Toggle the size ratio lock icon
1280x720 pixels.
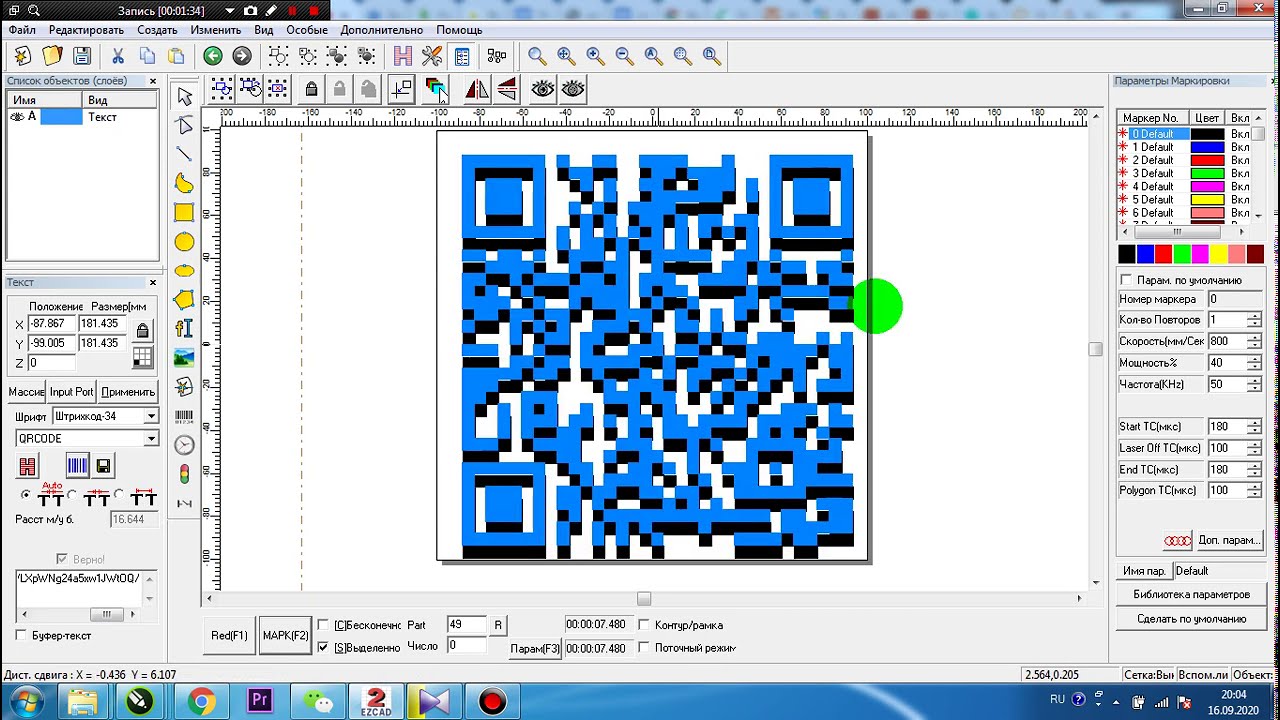[x=142, y=331]
